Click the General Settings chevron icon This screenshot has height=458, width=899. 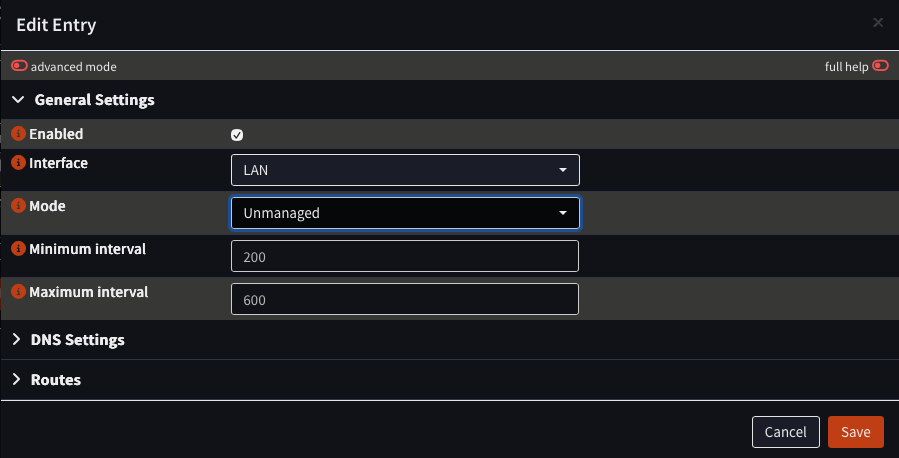click(18, 100)
